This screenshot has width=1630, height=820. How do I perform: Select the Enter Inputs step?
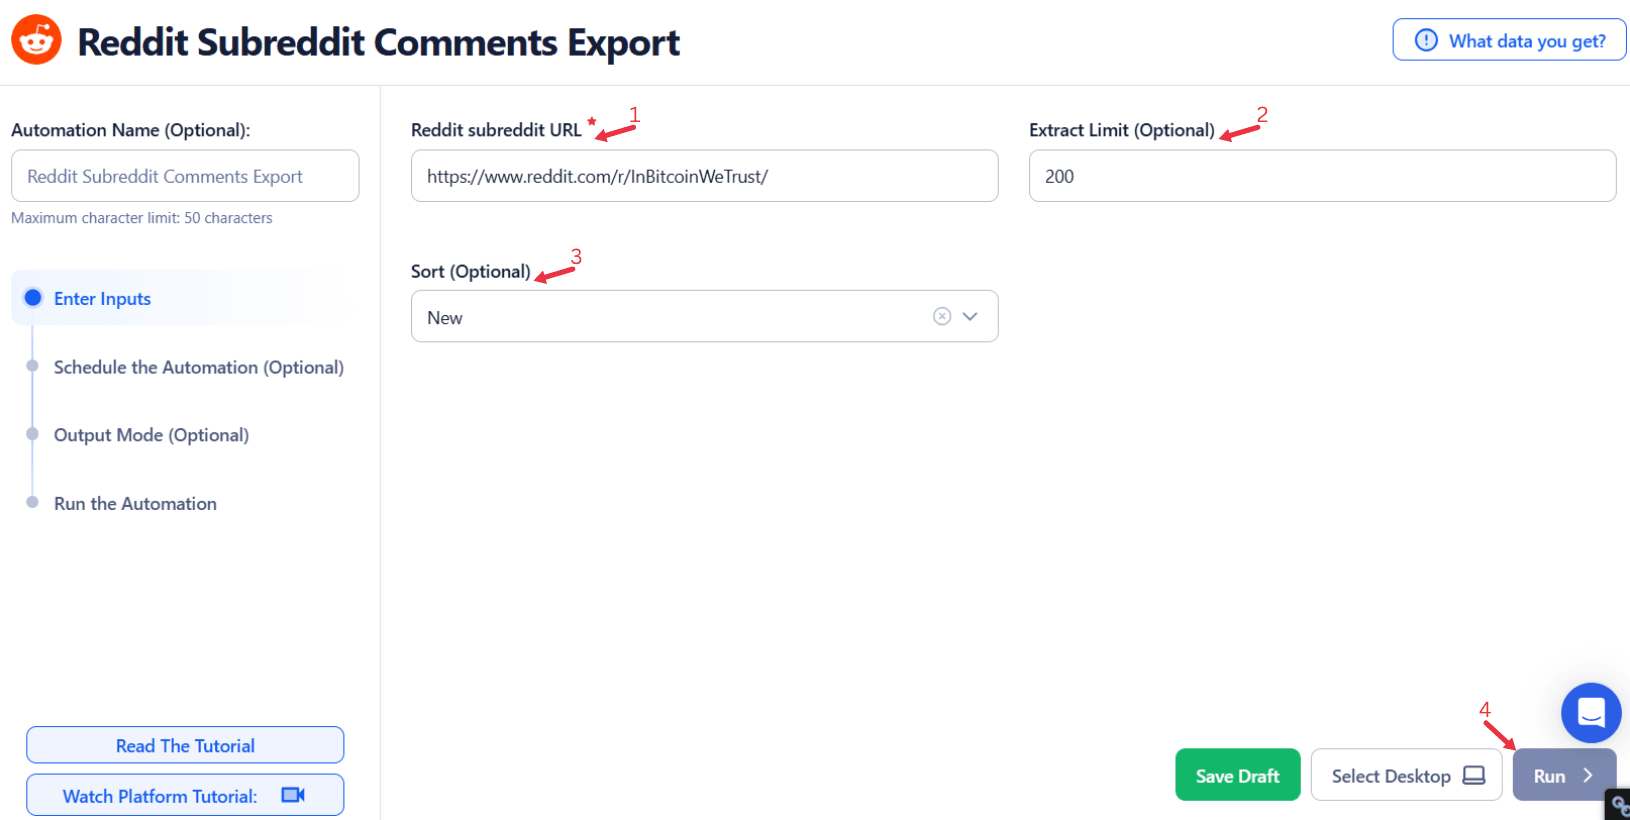point(102,298)
